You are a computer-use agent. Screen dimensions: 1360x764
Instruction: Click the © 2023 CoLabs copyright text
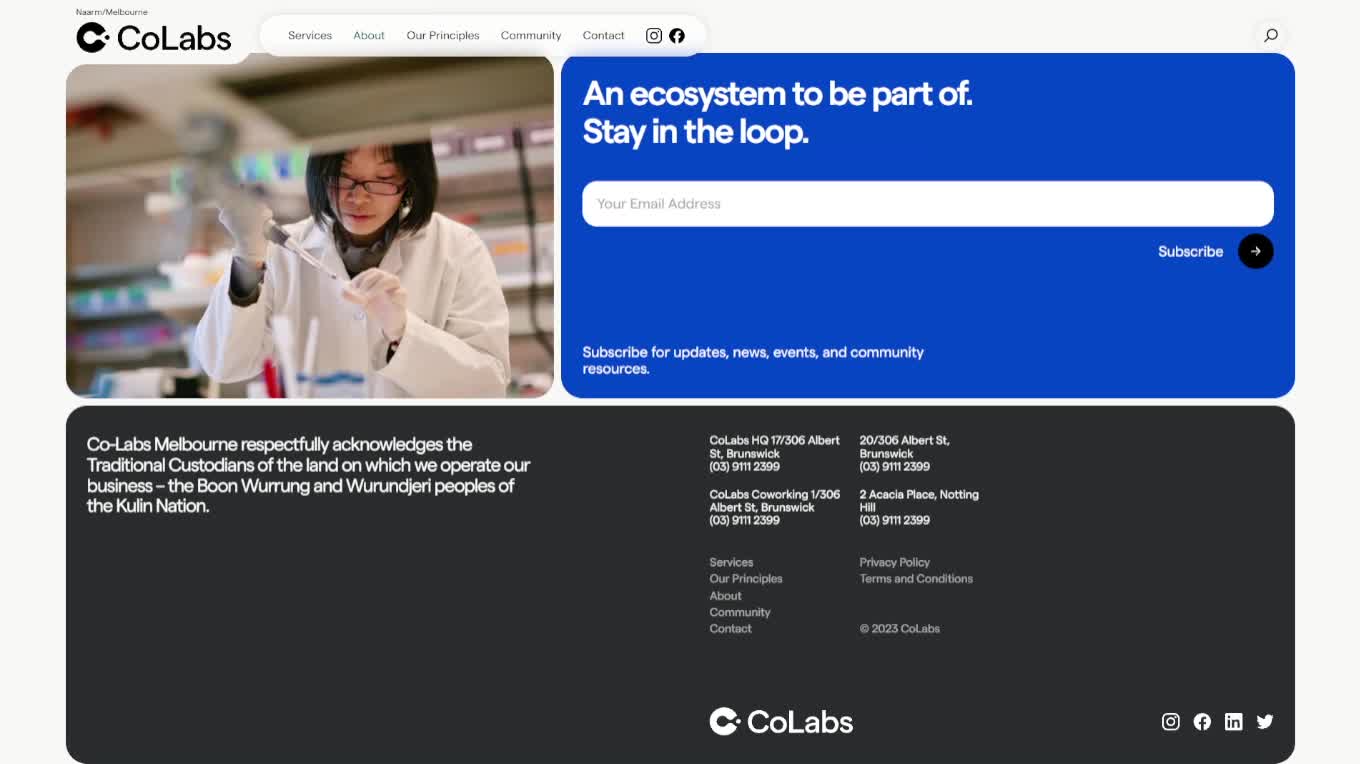[900, 629]
